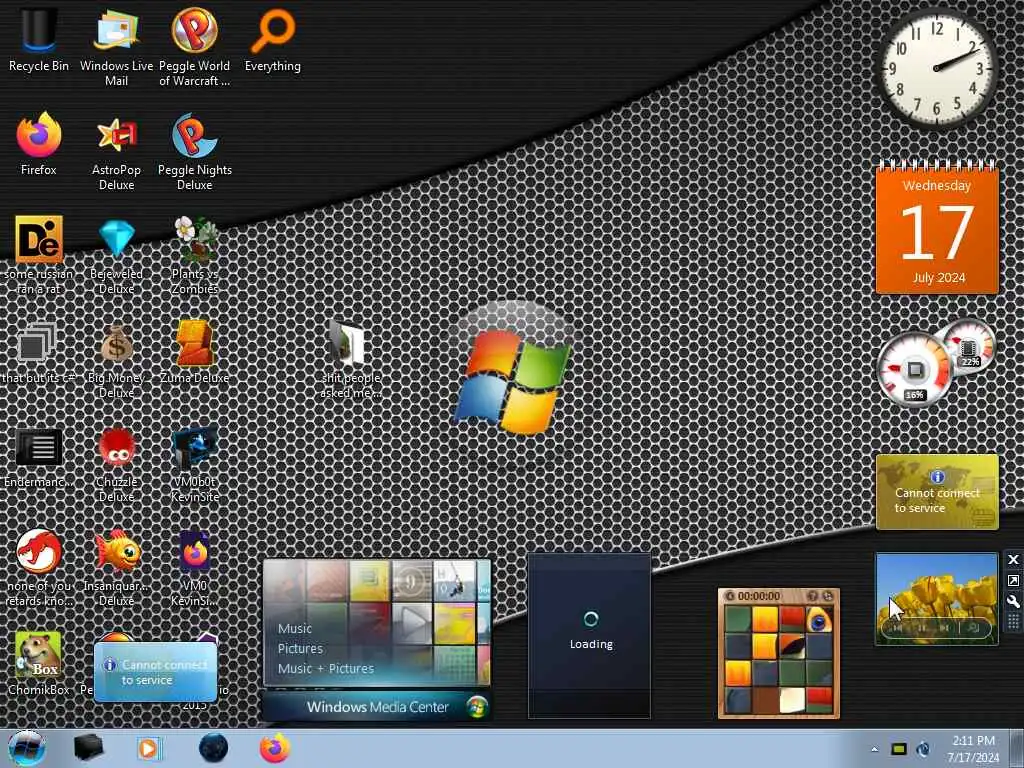The image size is (1024, 768).
Task: Show hidden system tray icons arrow
Action: [x=874, y=749]
